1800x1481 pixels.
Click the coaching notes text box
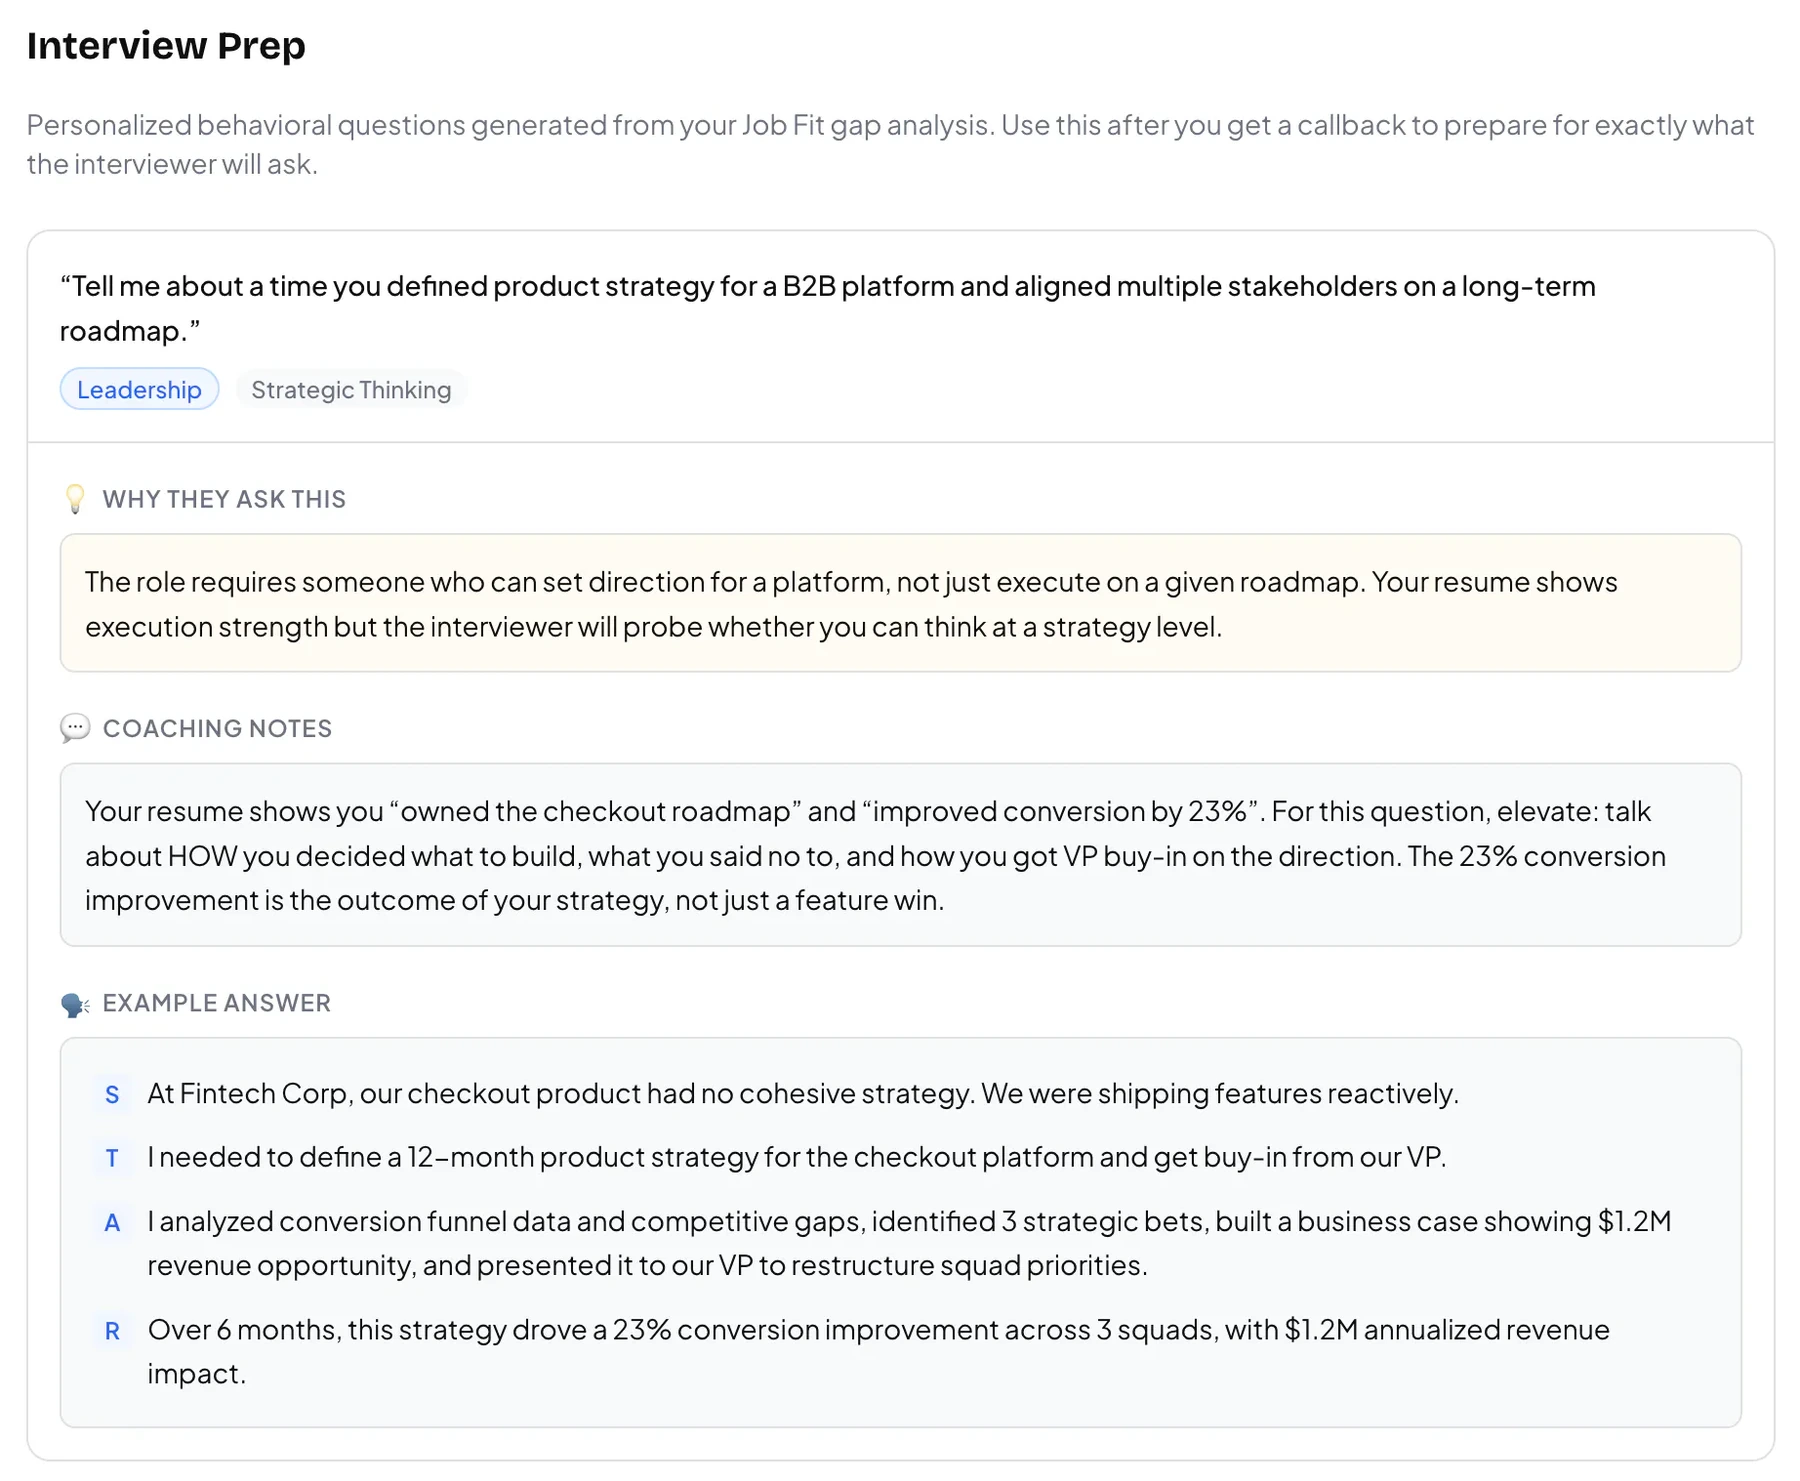(x=900, y=855)
